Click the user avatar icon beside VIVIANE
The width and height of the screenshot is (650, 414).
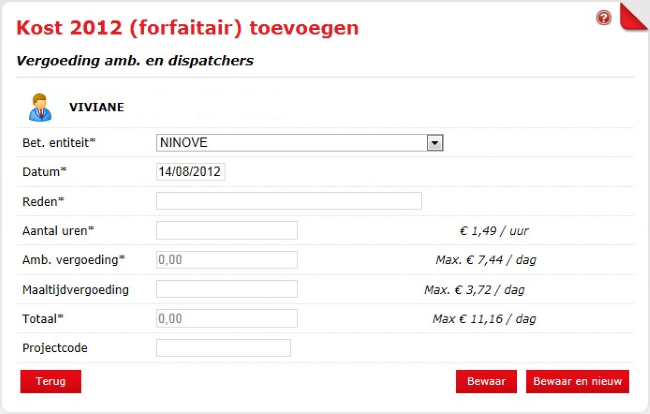[40, 107]
